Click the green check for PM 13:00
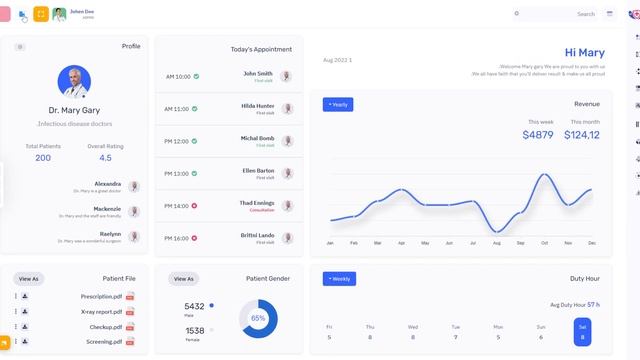The width and height of the screenshot is (640, 360). (x=194, y=173)
